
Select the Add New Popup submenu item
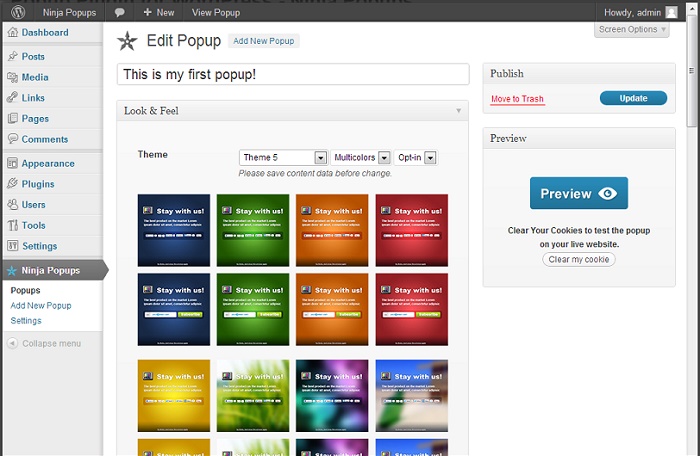click(41, 306)
